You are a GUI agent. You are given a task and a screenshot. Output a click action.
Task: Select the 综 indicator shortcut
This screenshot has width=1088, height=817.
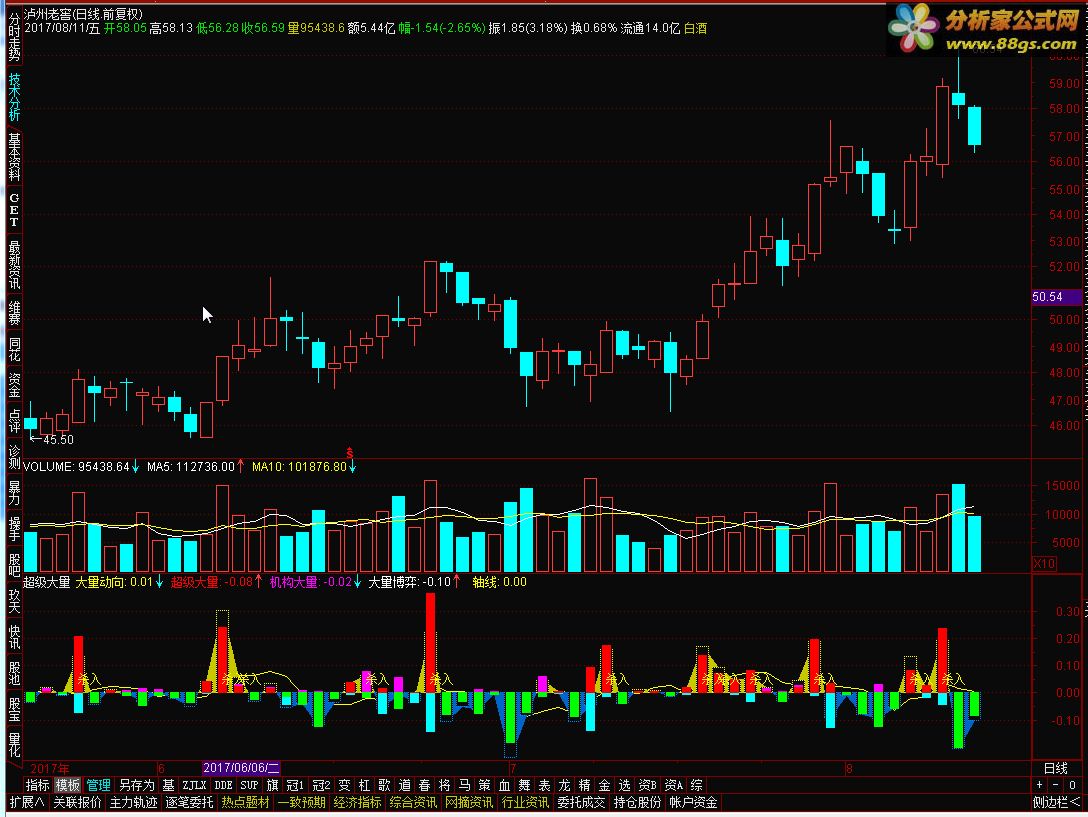(697, 785)
